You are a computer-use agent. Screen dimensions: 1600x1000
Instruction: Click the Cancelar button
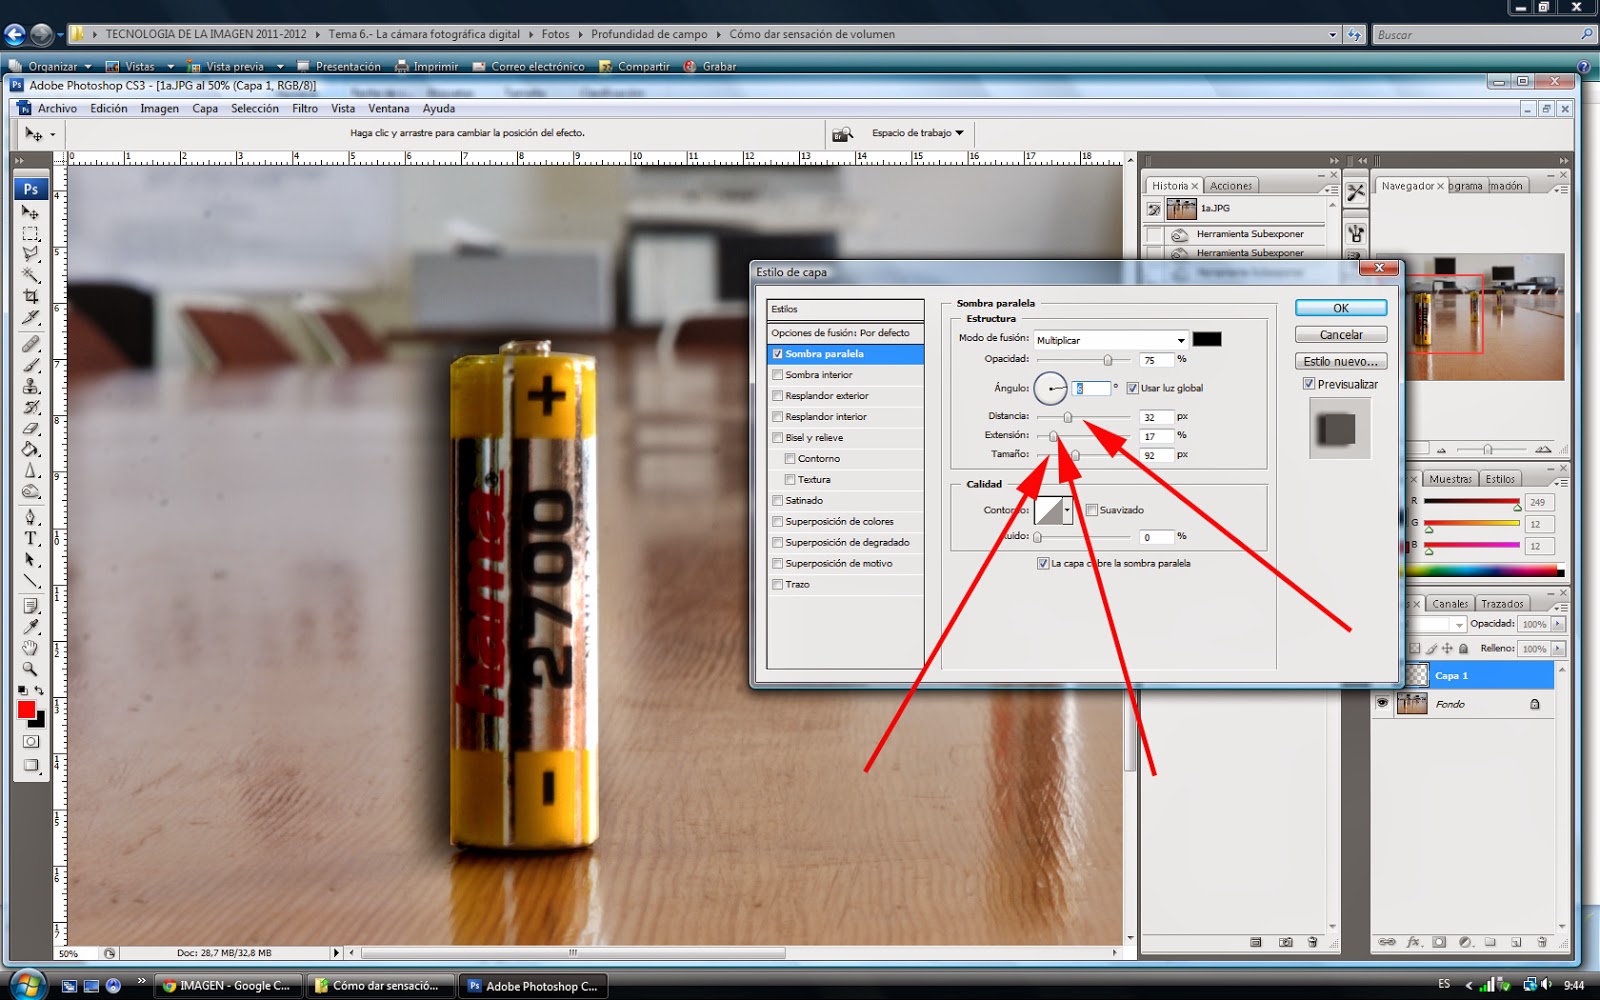[1341, 335]
